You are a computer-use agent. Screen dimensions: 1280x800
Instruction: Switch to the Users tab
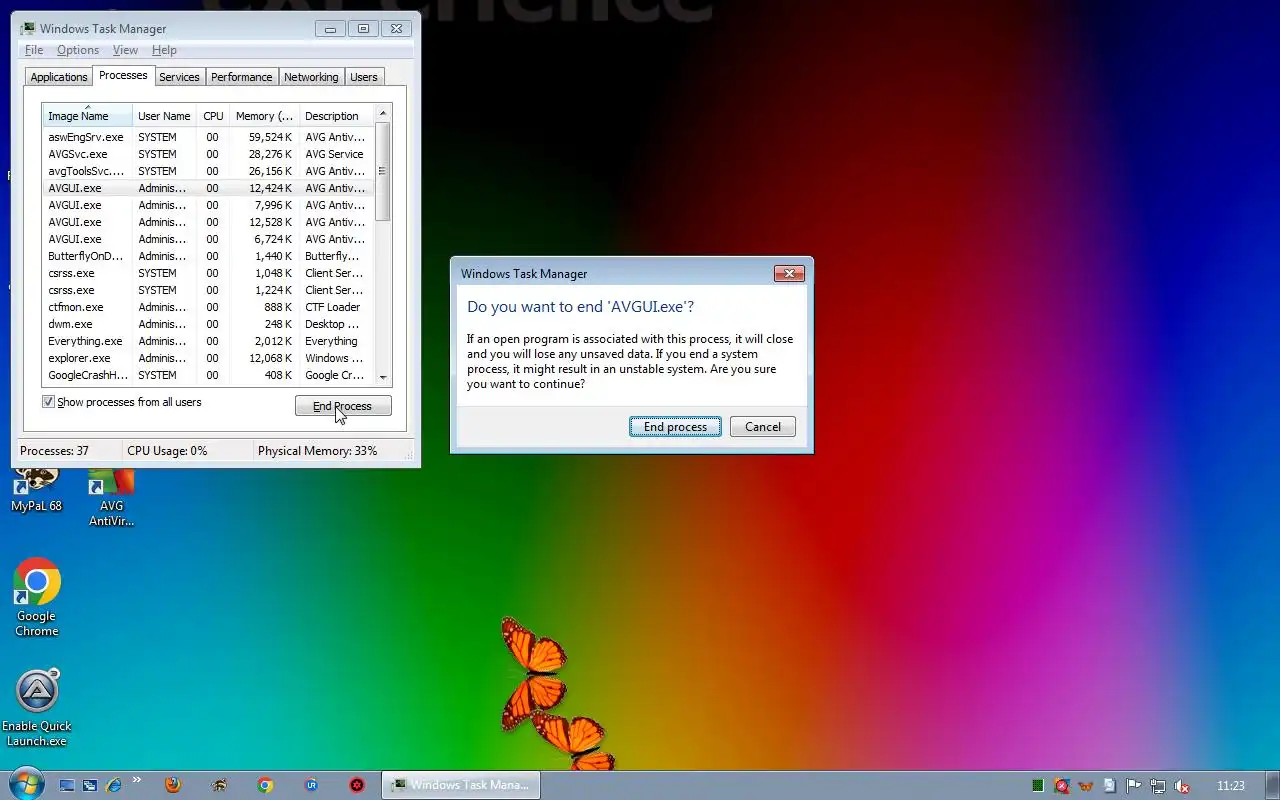point(364,77)
